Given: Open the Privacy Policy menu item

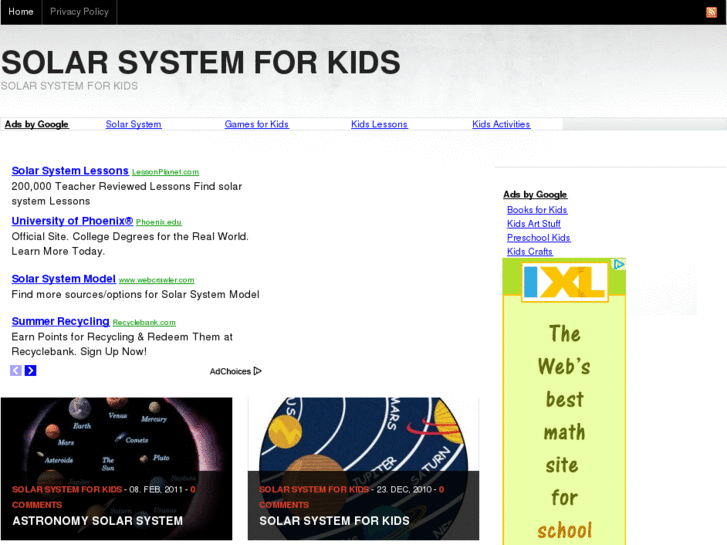Looking at the screenshot, I should pos(79,12).
